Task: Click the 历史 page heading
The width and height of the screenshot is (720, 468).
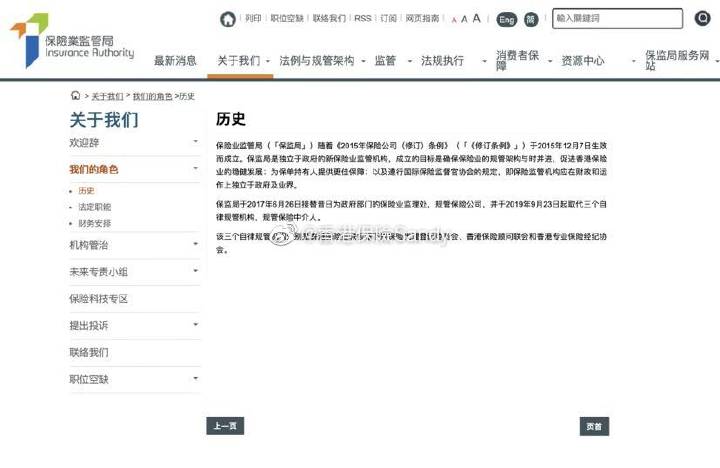Action: tap(231, 119)
